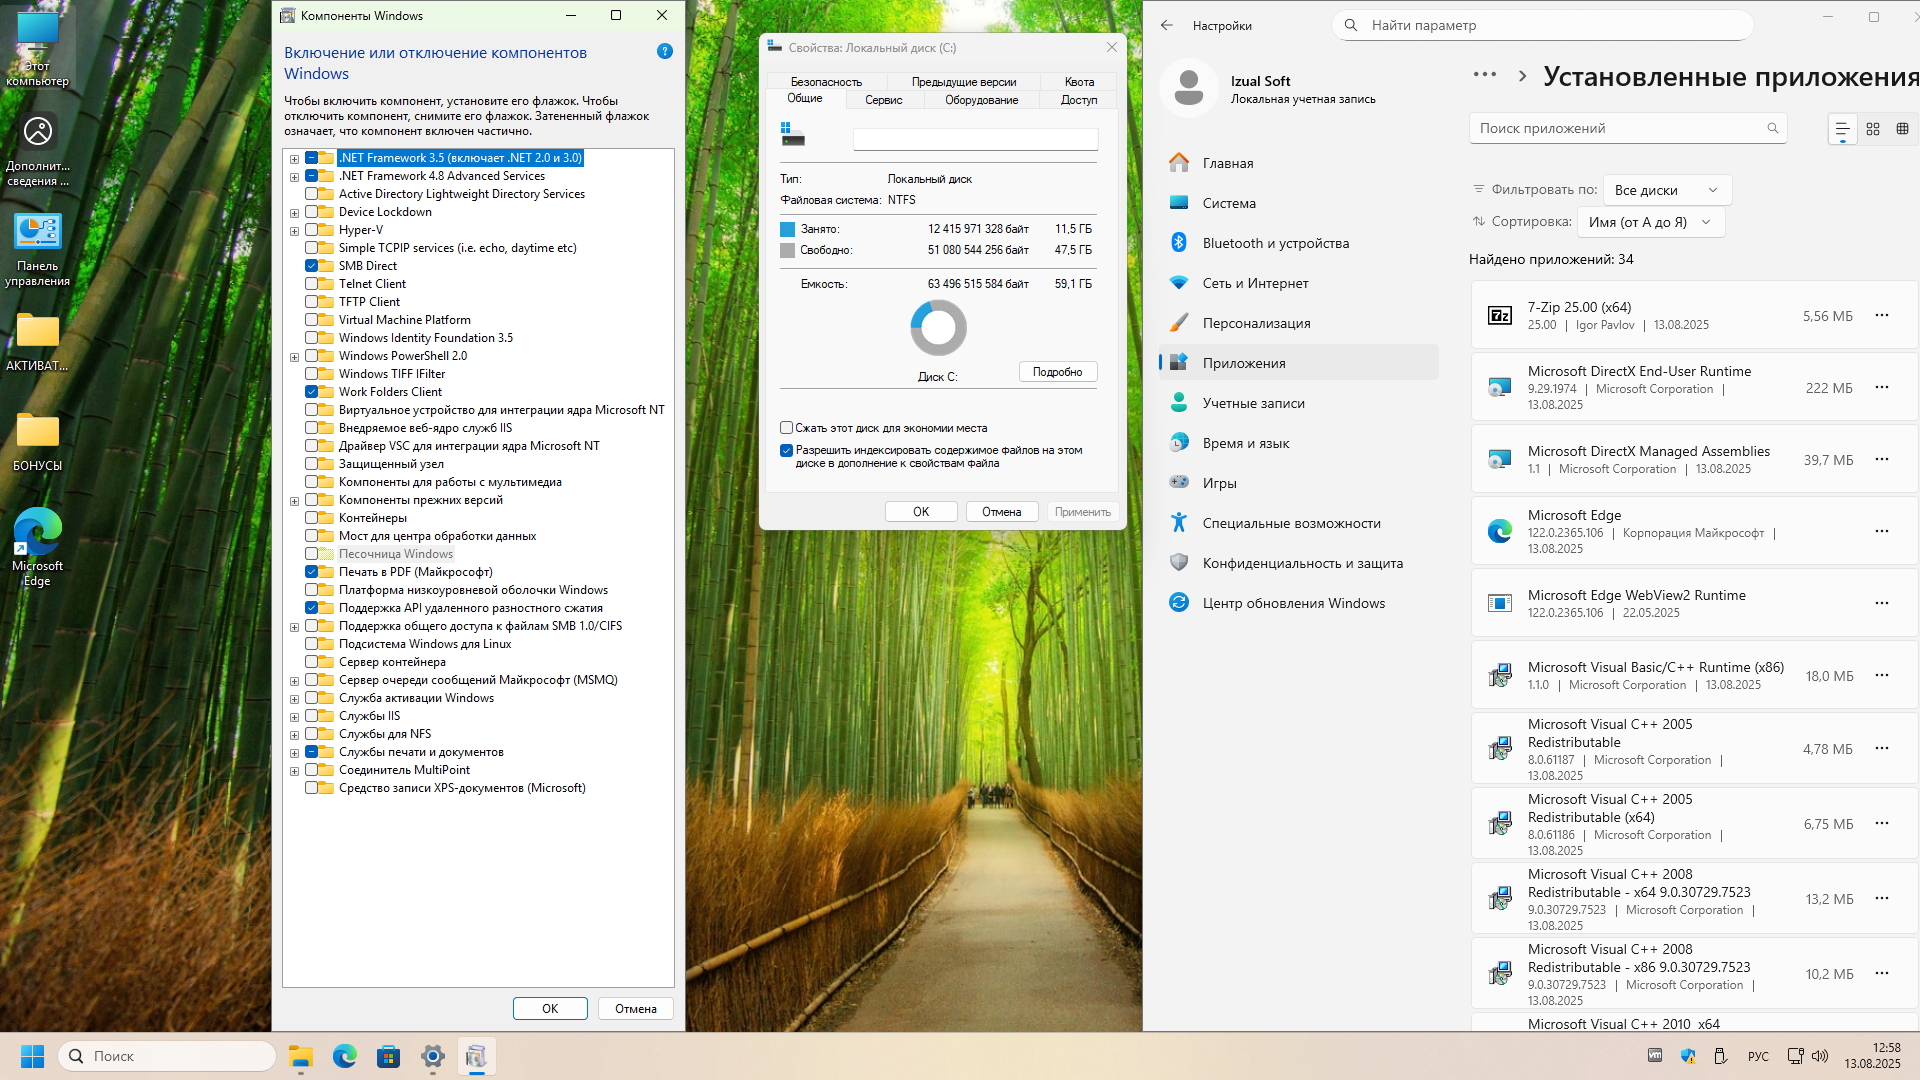Open Bluetooth и устройства settings
1920x1080 pixels.
click(x=1298, y=243)
